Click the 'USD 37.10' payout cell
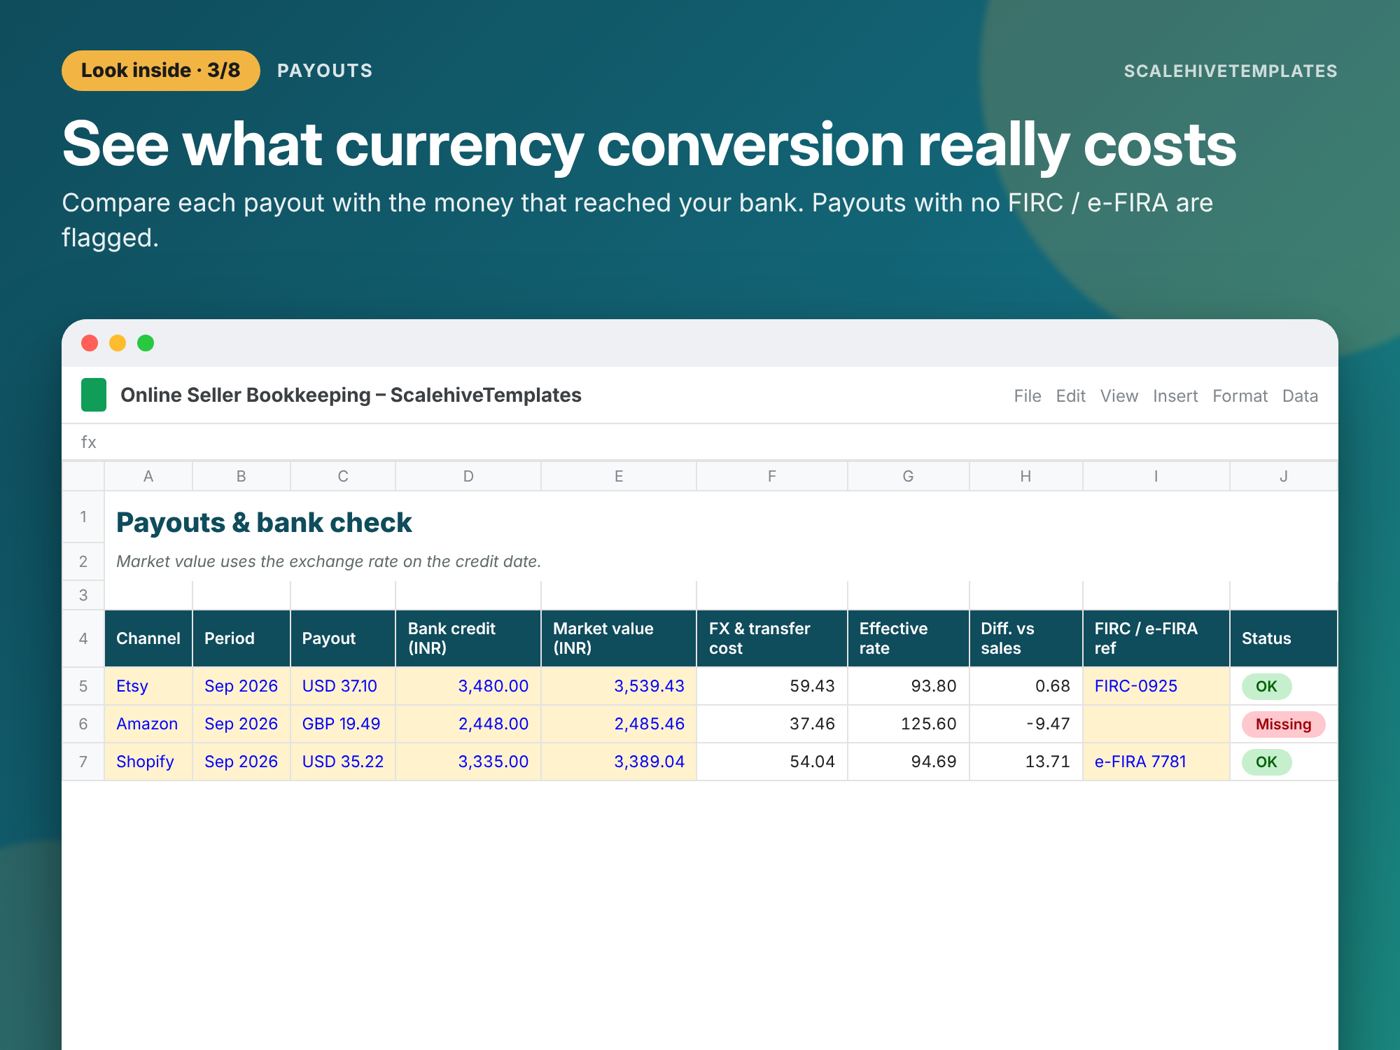This screenshot has width=1400, height=1050. pos(343,686)
